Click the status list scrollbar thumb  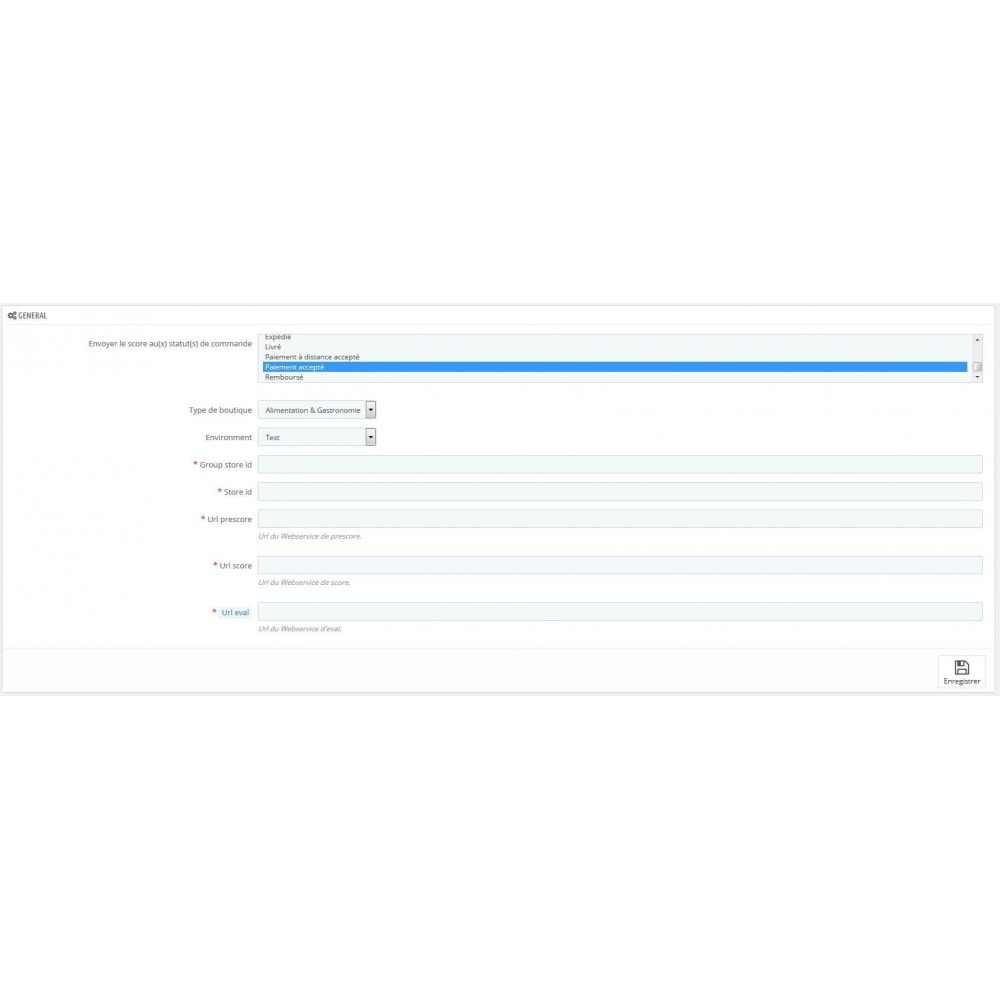point(977,367)
